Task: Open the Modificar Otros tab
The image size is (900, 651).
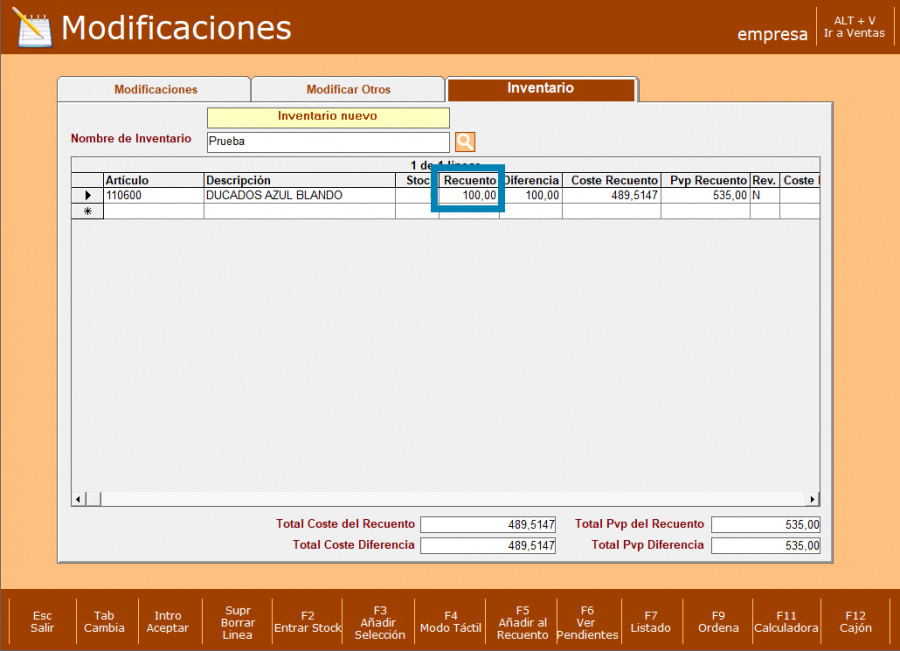Action: (x=348, y=90)
